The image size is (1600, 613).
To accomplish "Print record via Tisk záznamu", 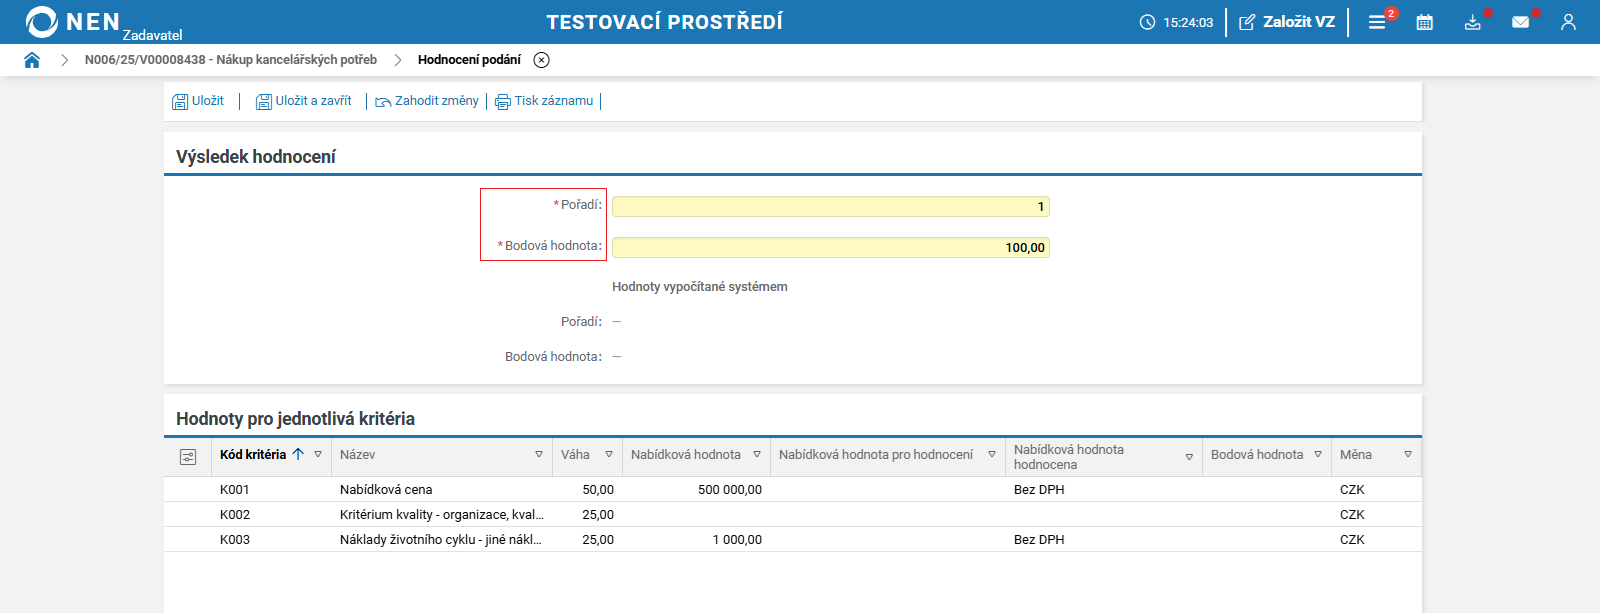I will 544,101.
